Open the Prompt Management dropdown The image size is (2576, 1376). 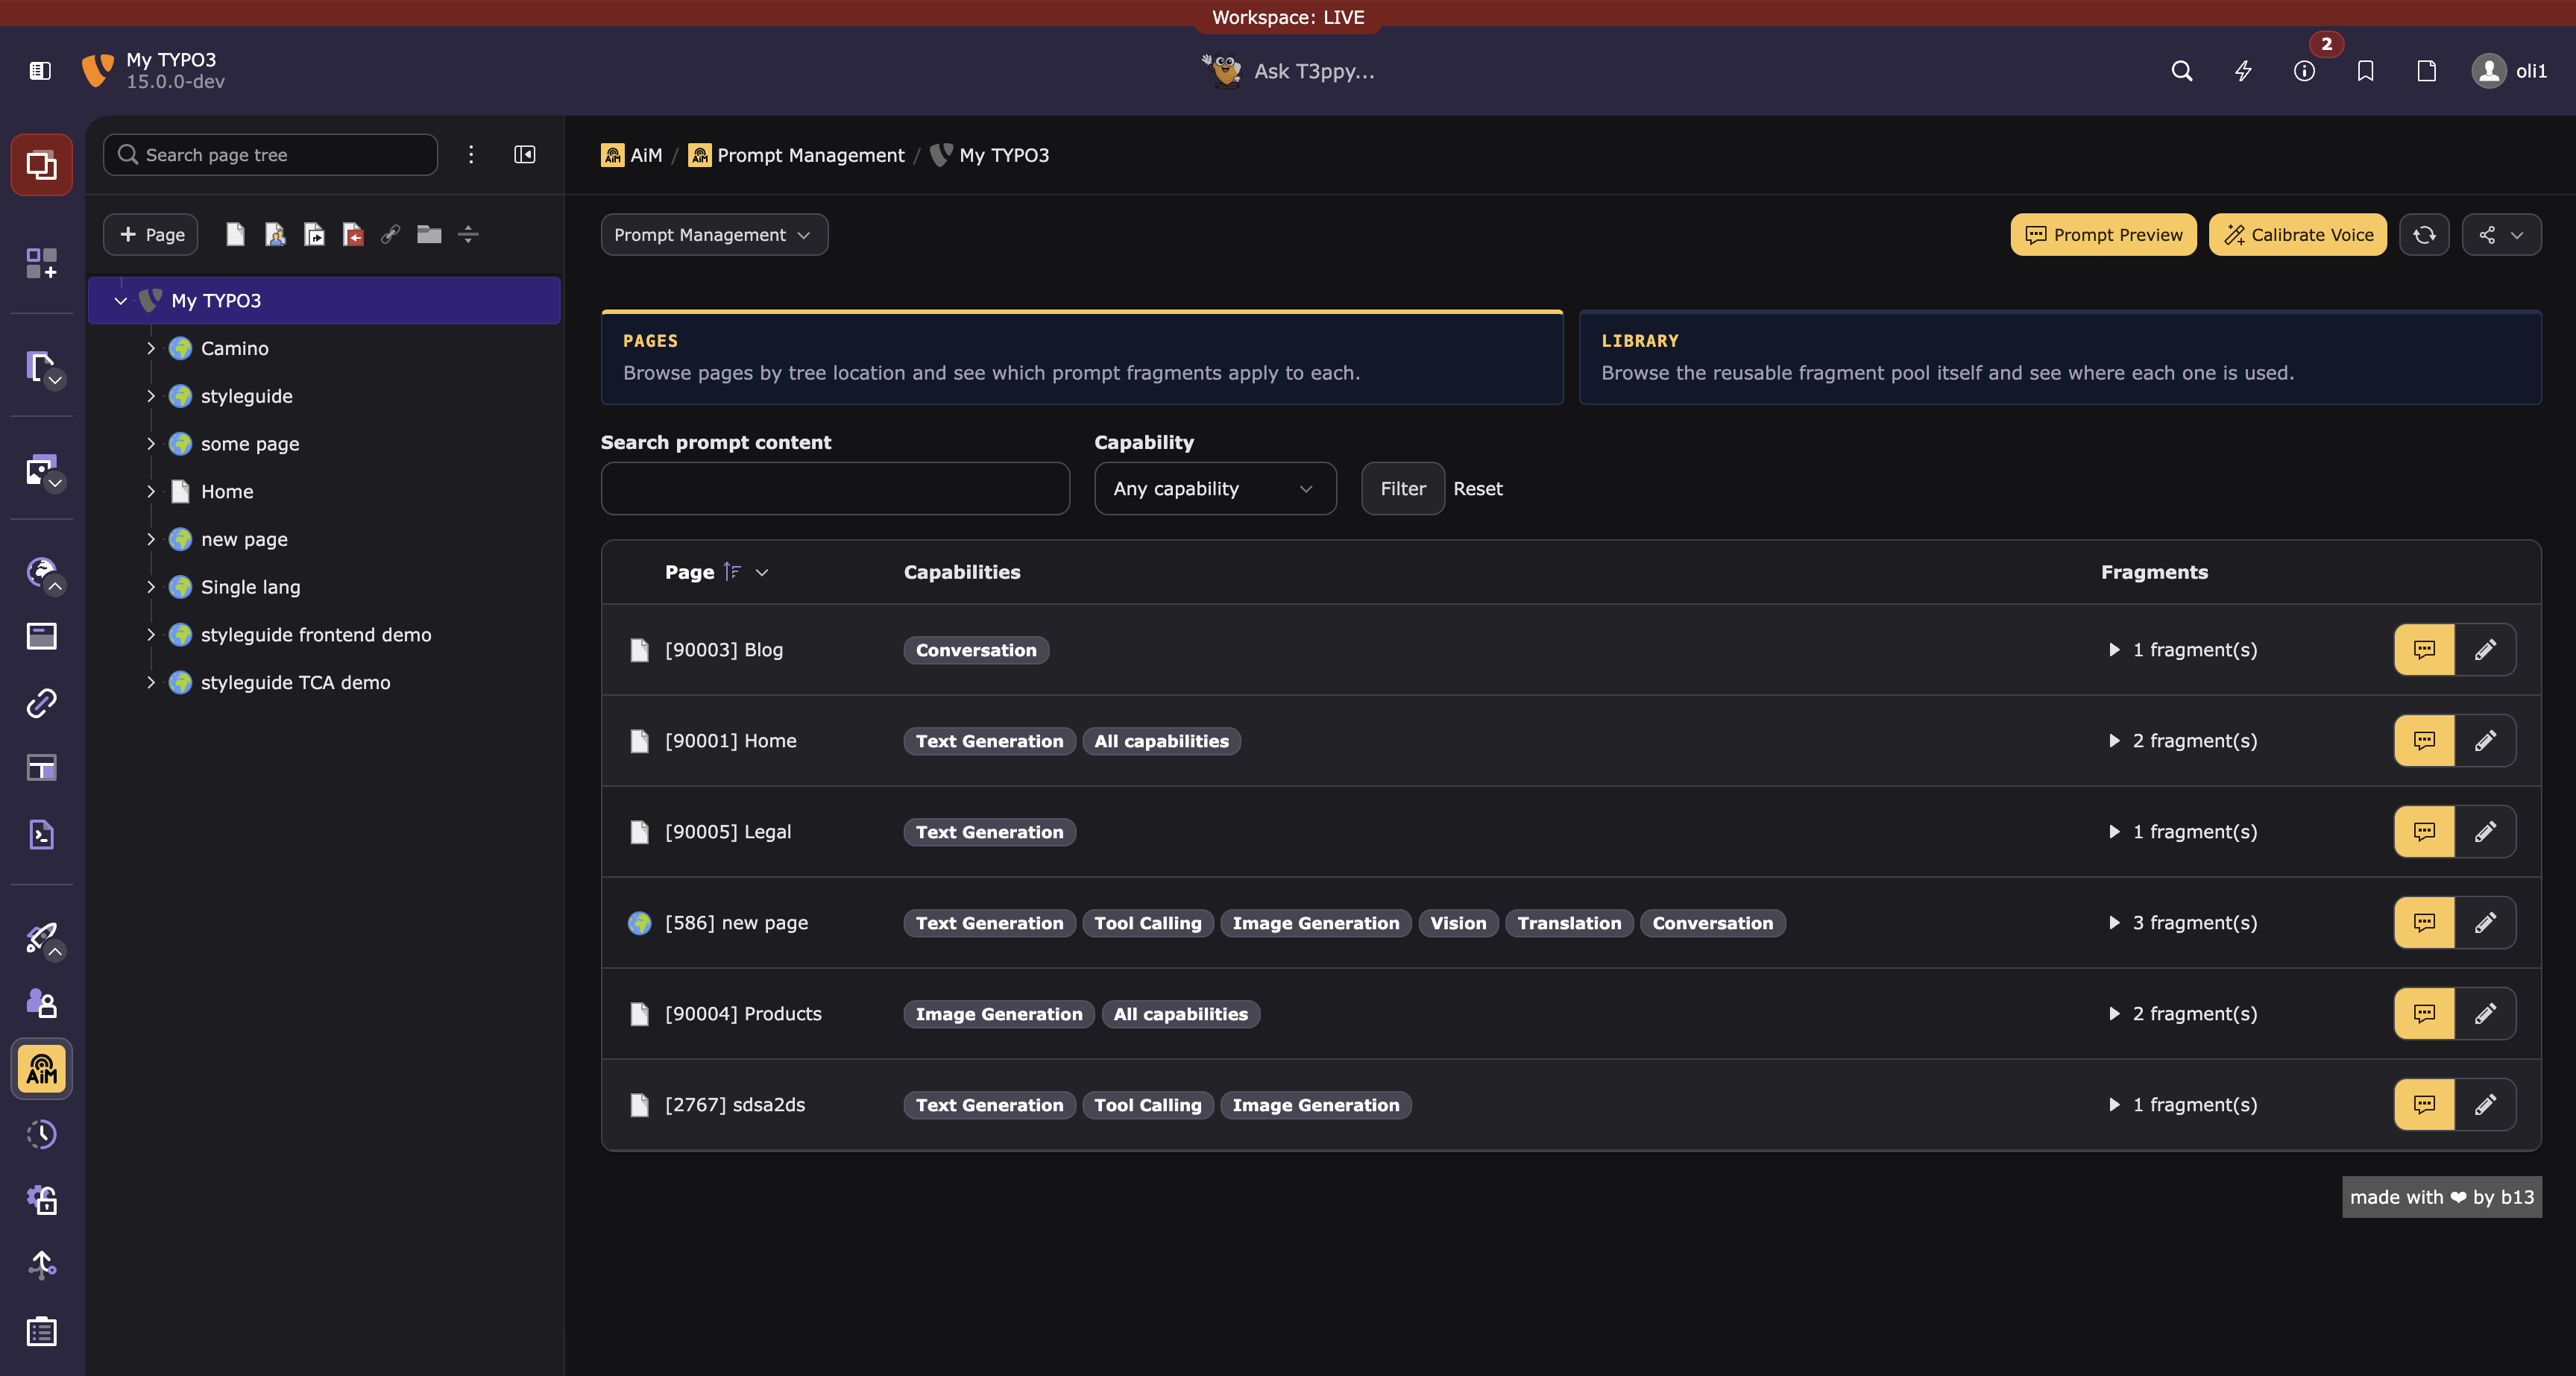tap(714, 235)
